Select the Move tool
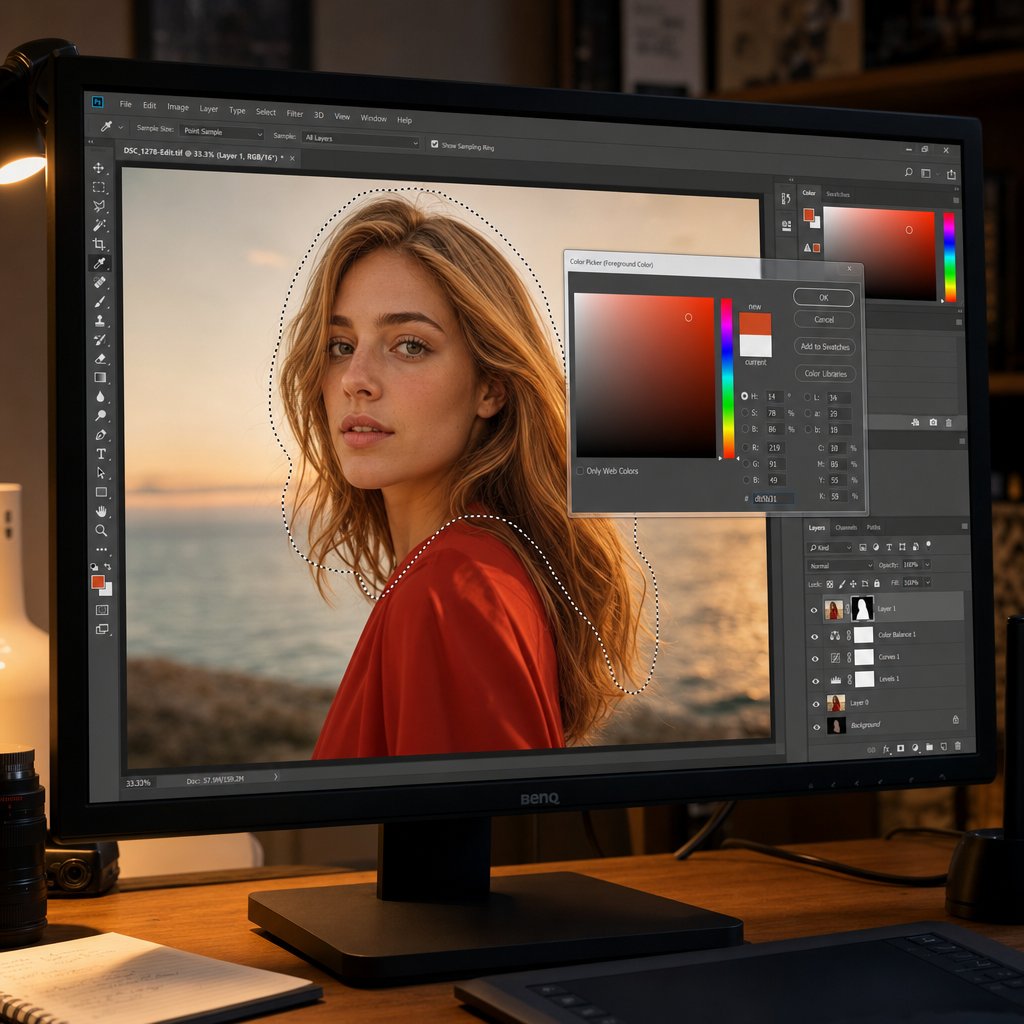1024x1024 pixels. pos(99,168)
